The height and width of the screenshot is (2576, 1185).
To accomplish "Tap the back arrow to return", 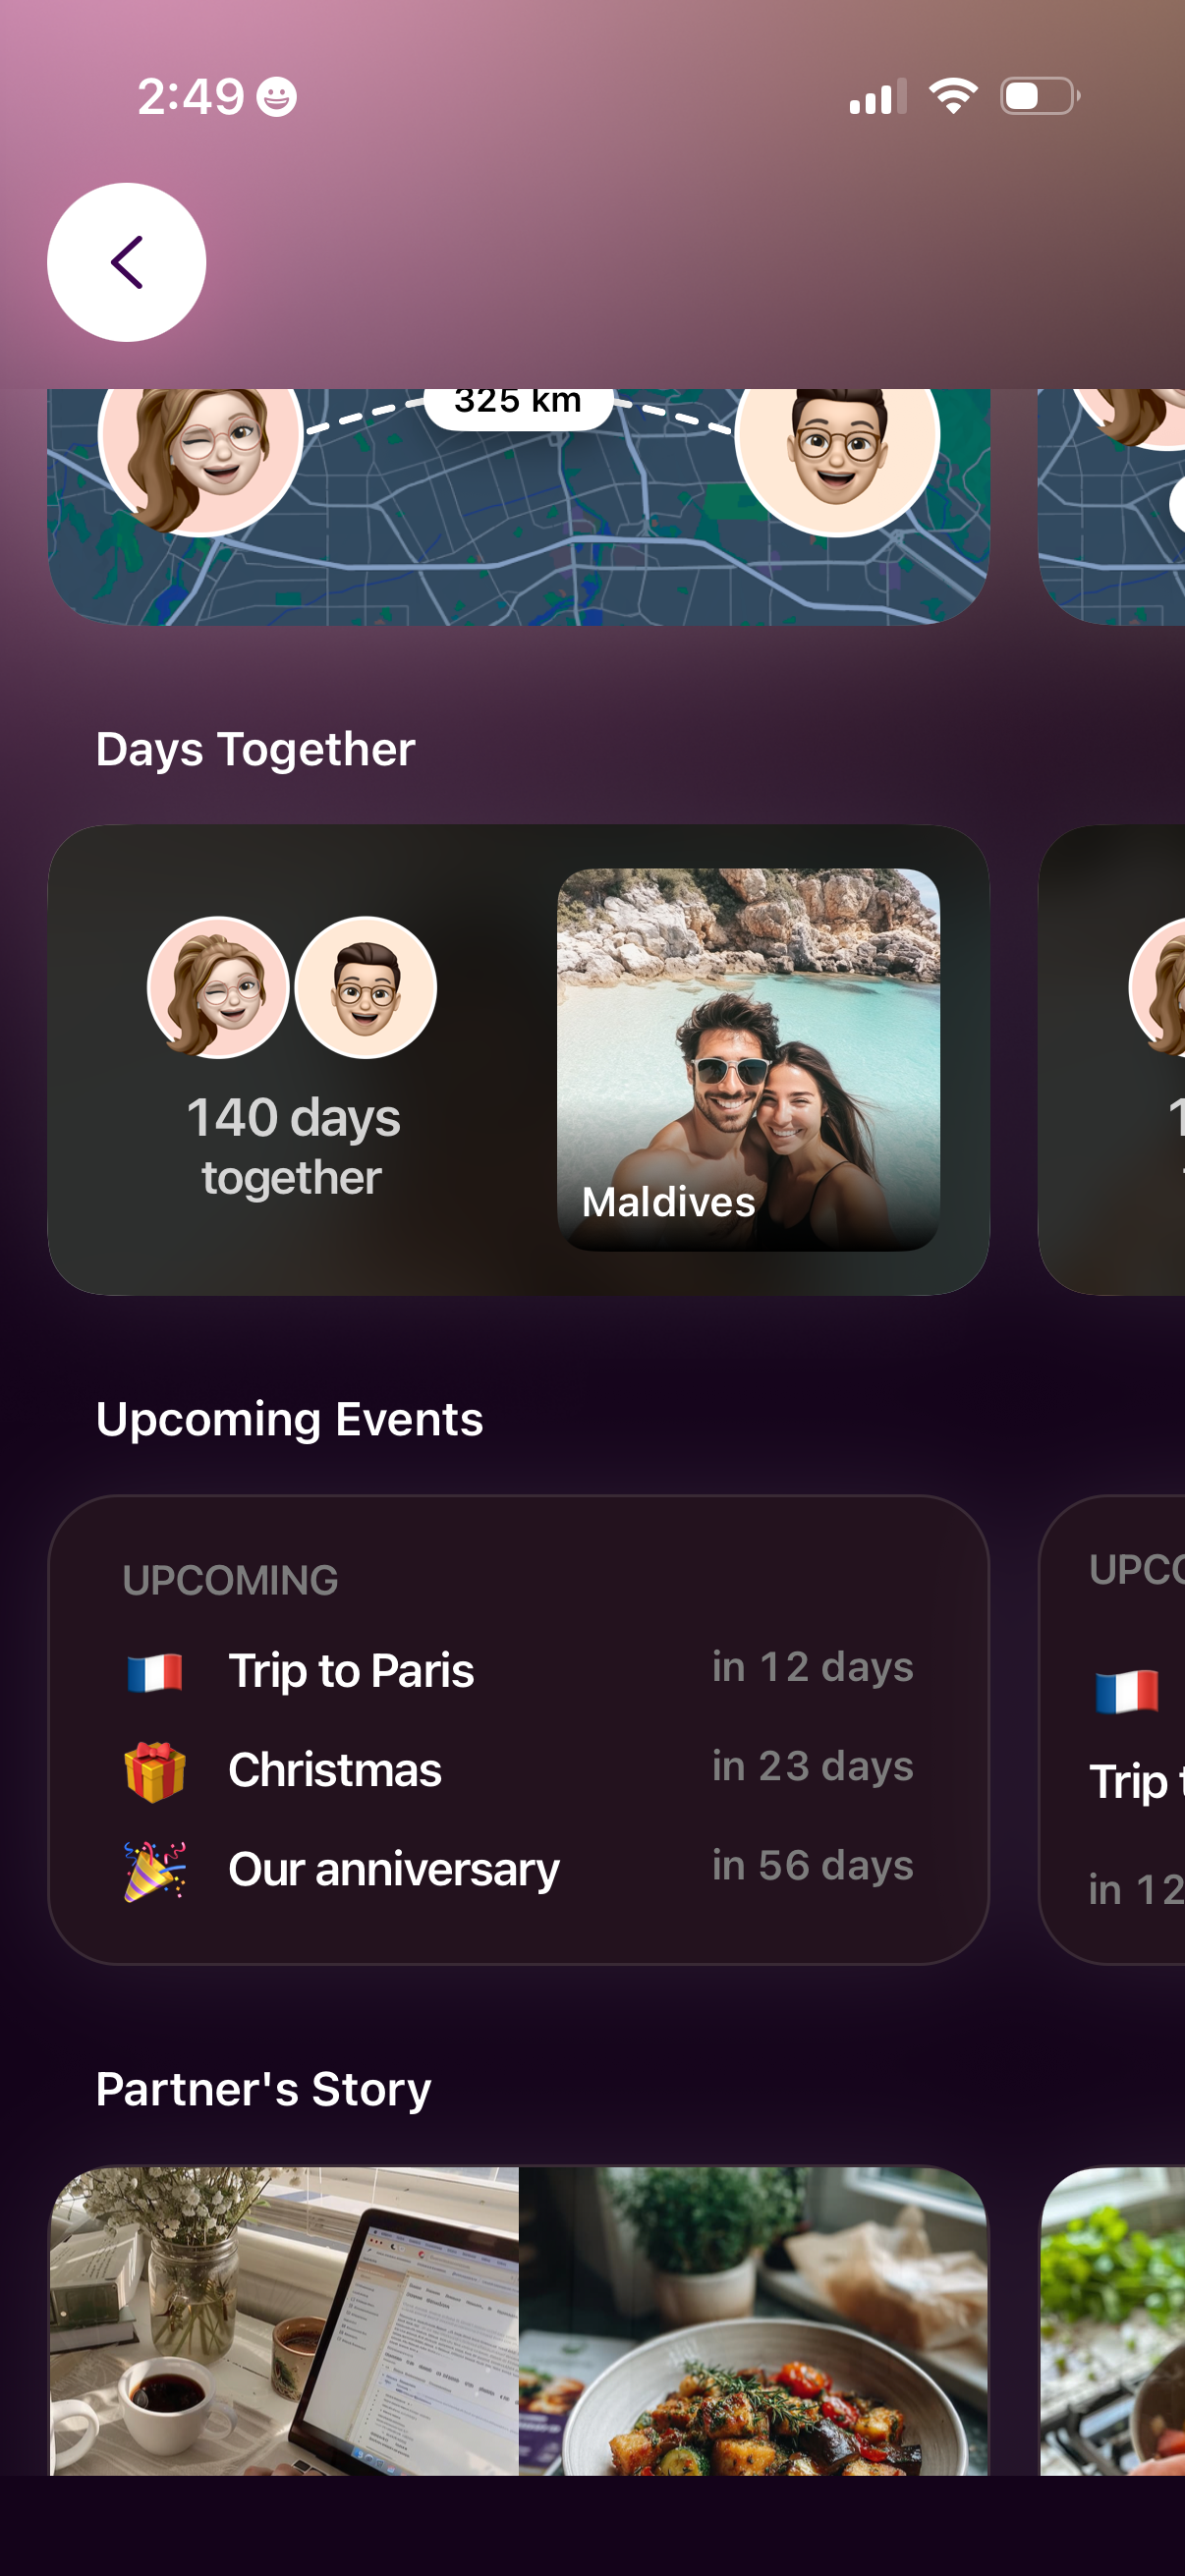I will [x=126, y=261].
